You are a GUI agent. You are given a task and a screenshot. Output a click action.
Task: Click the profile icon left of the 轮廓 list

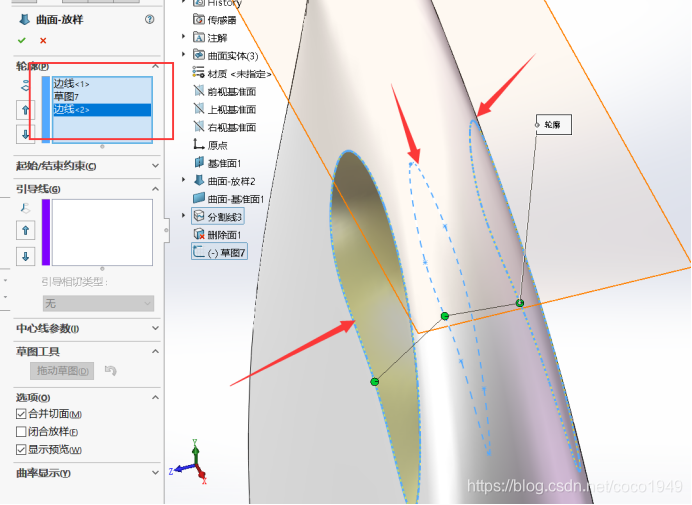[25, 85]
